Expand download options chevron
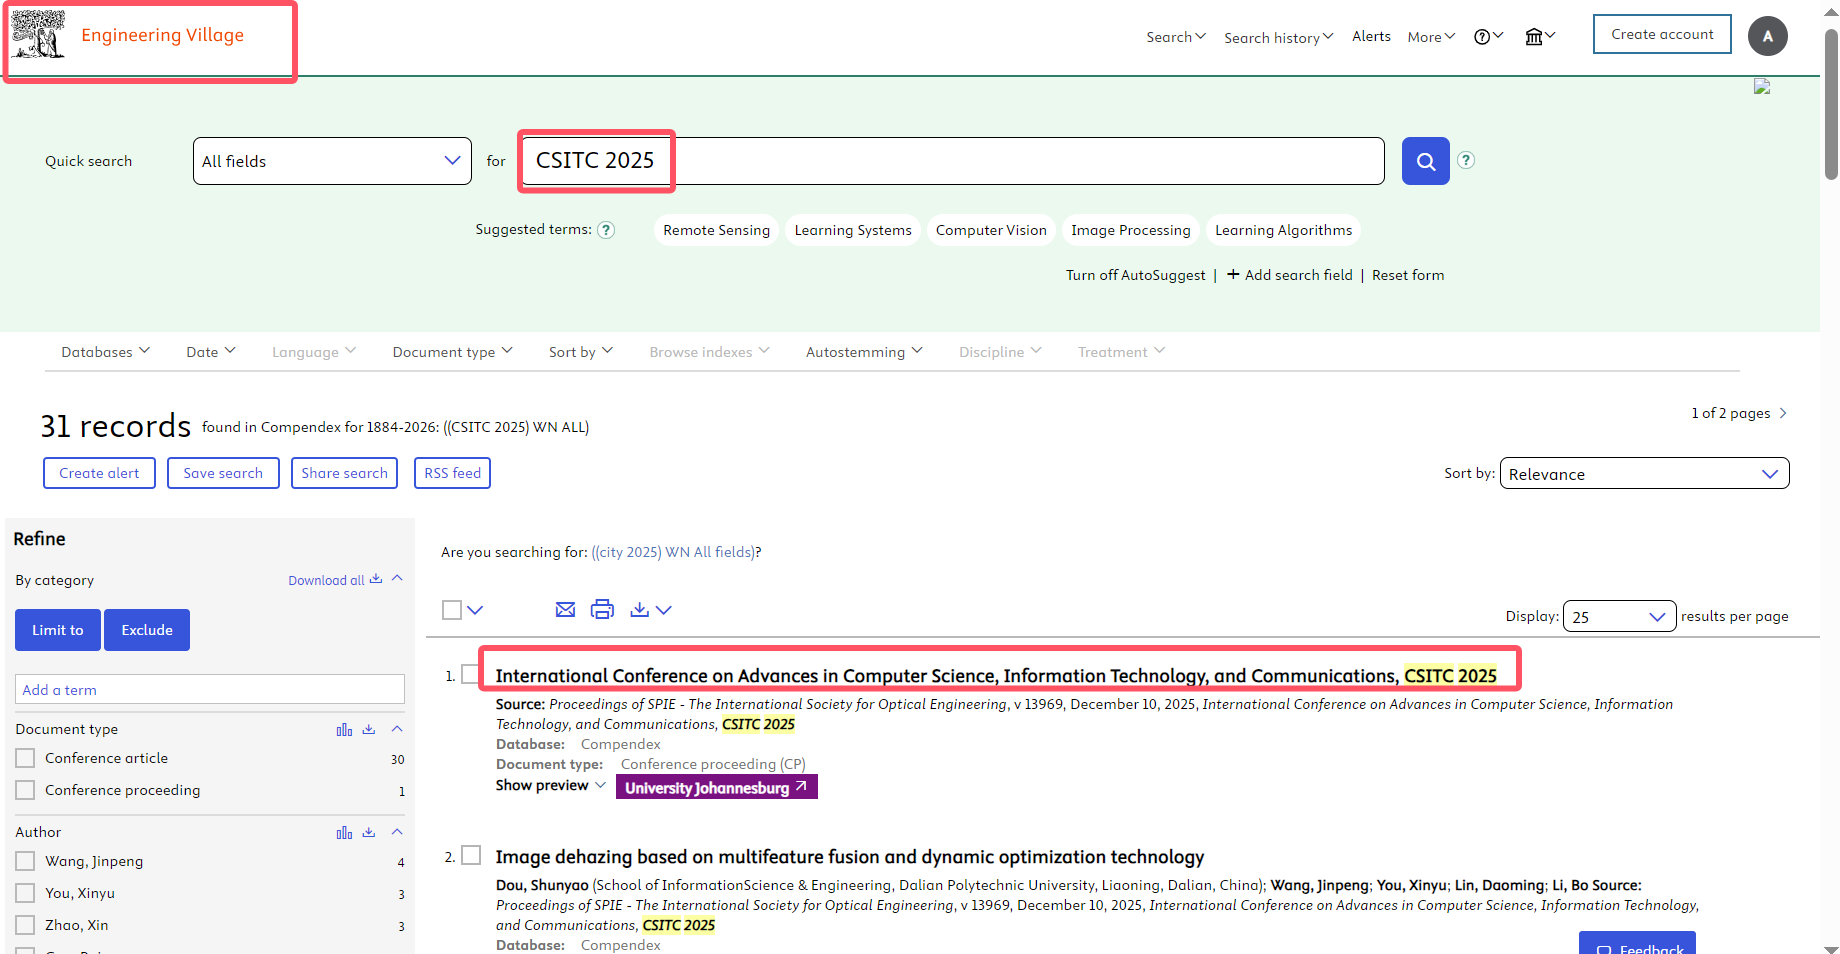This screenshot has height=954, width=1840. point(663,610)
